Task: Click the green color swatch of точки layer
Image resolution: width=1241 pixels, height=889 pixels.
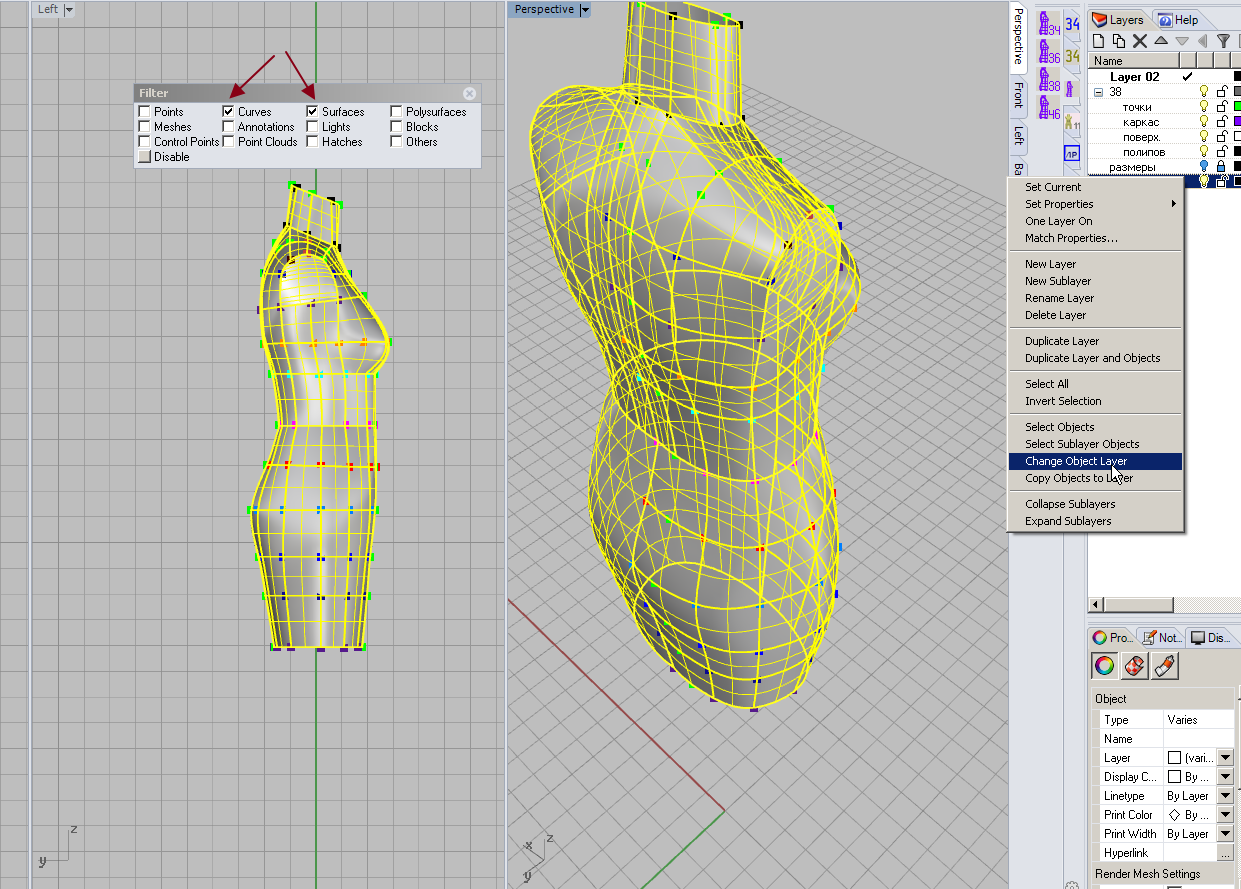Action: point(1237,107)
